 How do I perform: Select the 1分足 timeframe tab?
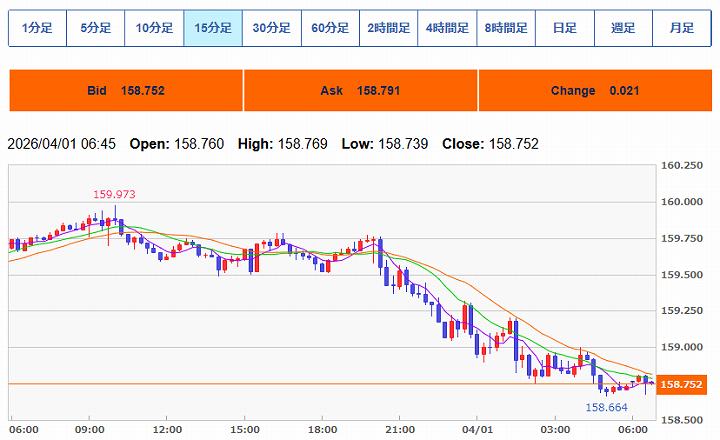pyautogui.click(x=37, y=28)
